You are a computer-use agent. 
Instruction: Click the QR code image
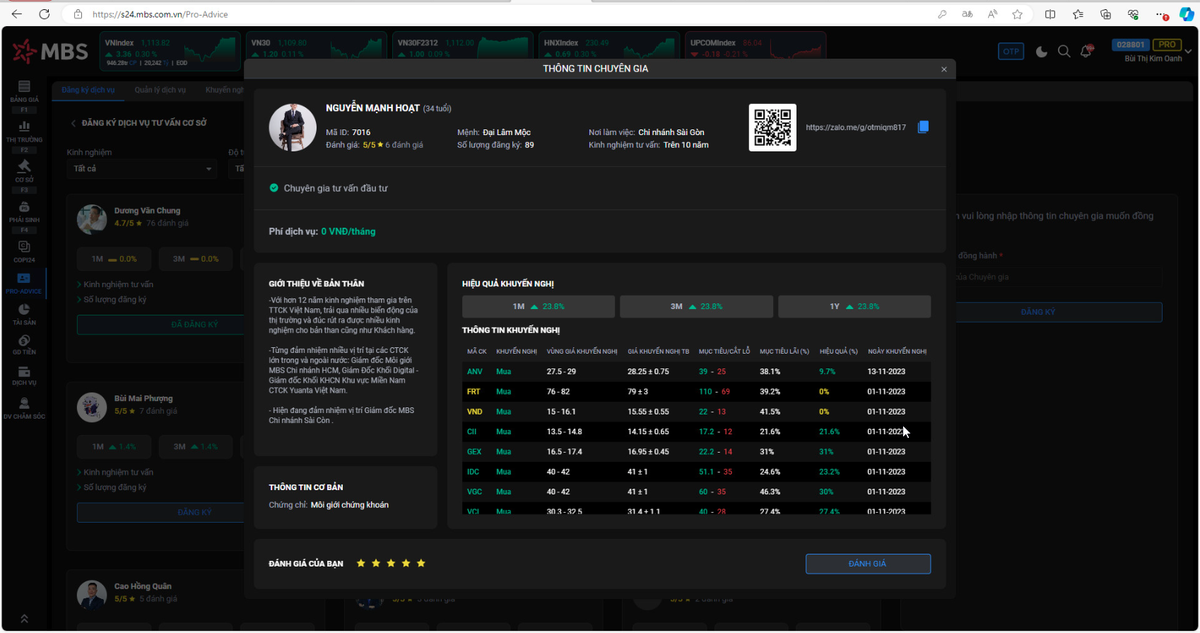click(x=772, y=128)
